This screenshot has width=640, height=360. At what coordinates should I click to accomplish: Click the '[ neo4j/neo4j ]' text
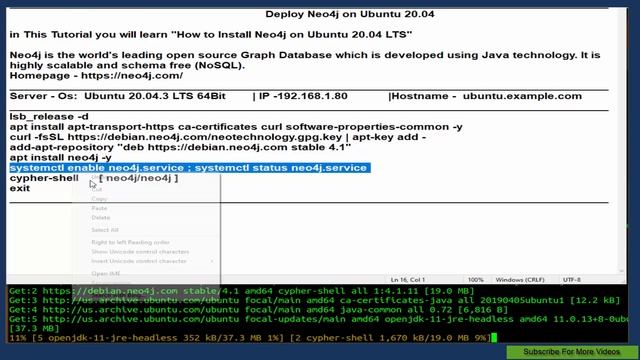click(x=139, y=178)
